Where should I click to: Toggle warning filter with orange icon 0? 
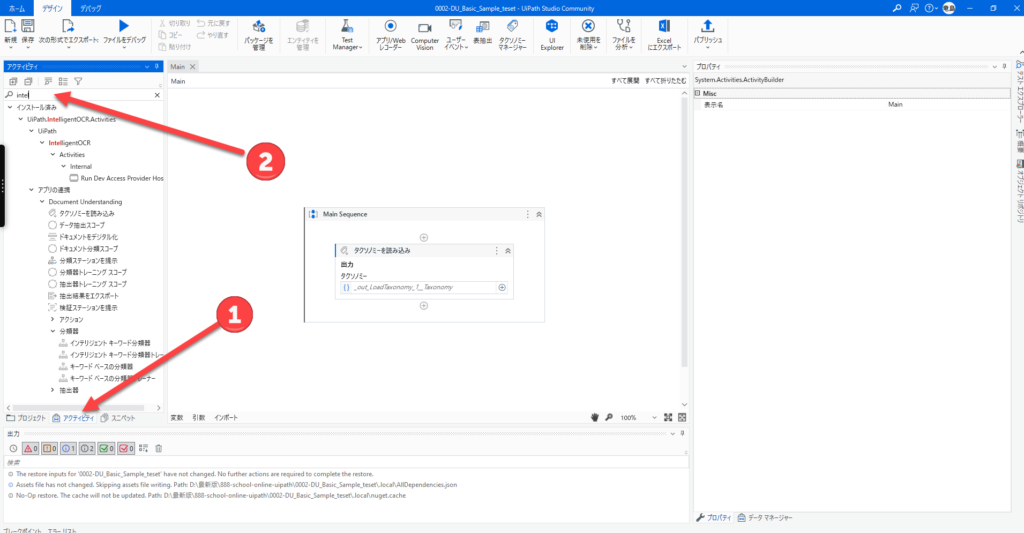(x=50, y=448)
